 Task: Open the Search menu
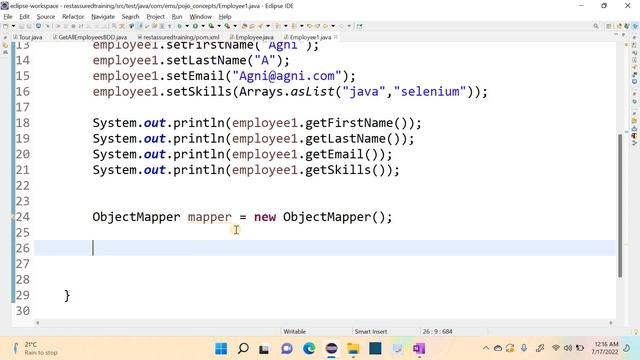point(131,17)
